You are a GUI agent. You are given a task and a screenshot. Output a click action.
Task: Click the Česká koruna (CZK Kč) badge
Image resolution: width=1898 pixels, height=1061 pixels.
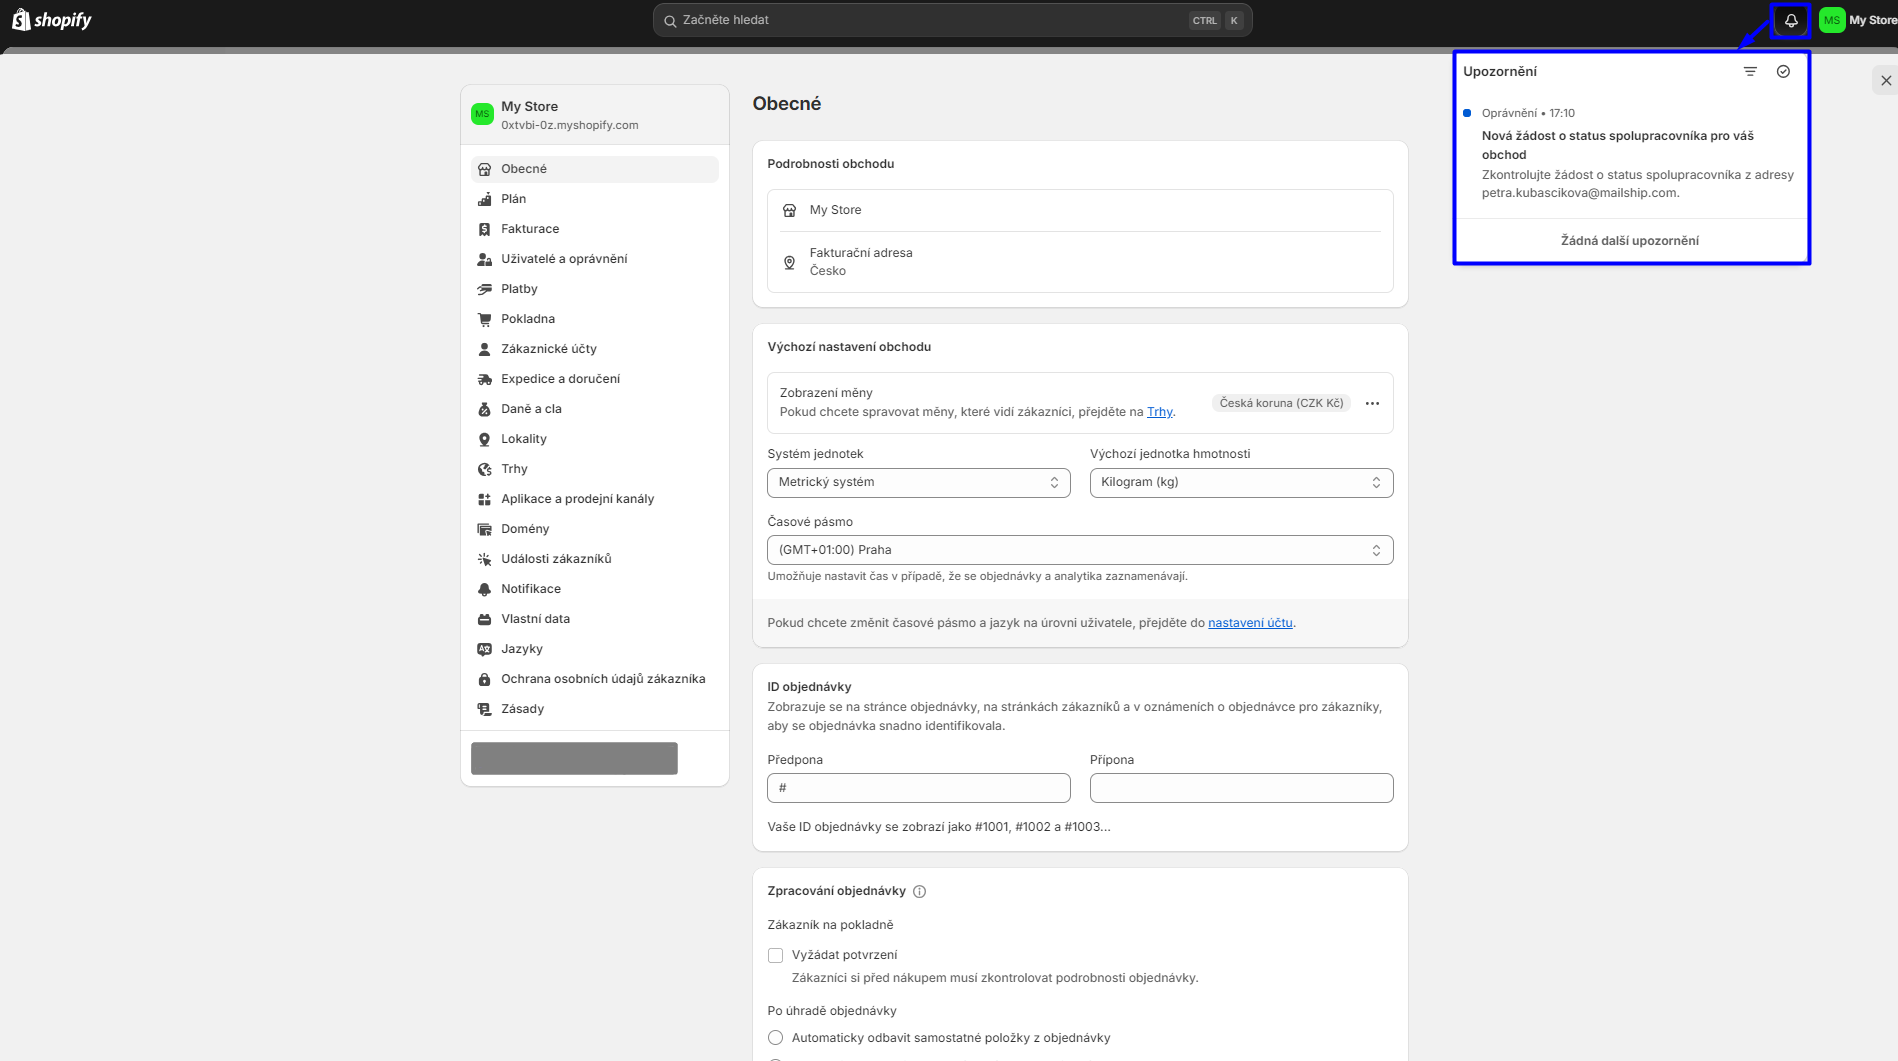coord(1281,403)
